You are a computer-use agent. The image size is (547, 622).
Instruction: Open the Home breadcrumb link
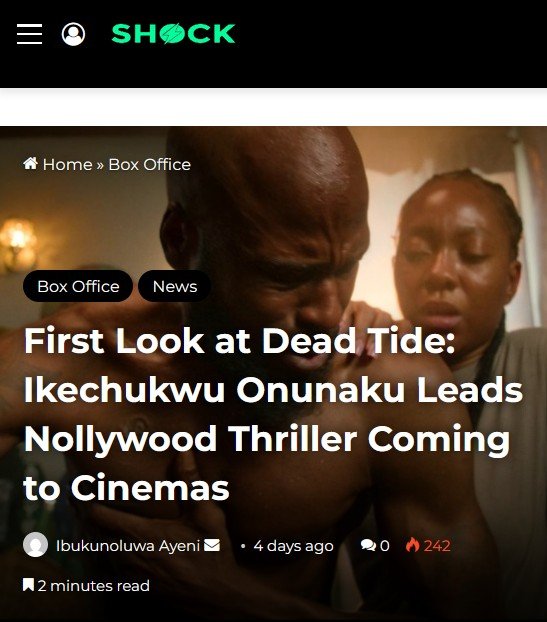coord(67,165)
